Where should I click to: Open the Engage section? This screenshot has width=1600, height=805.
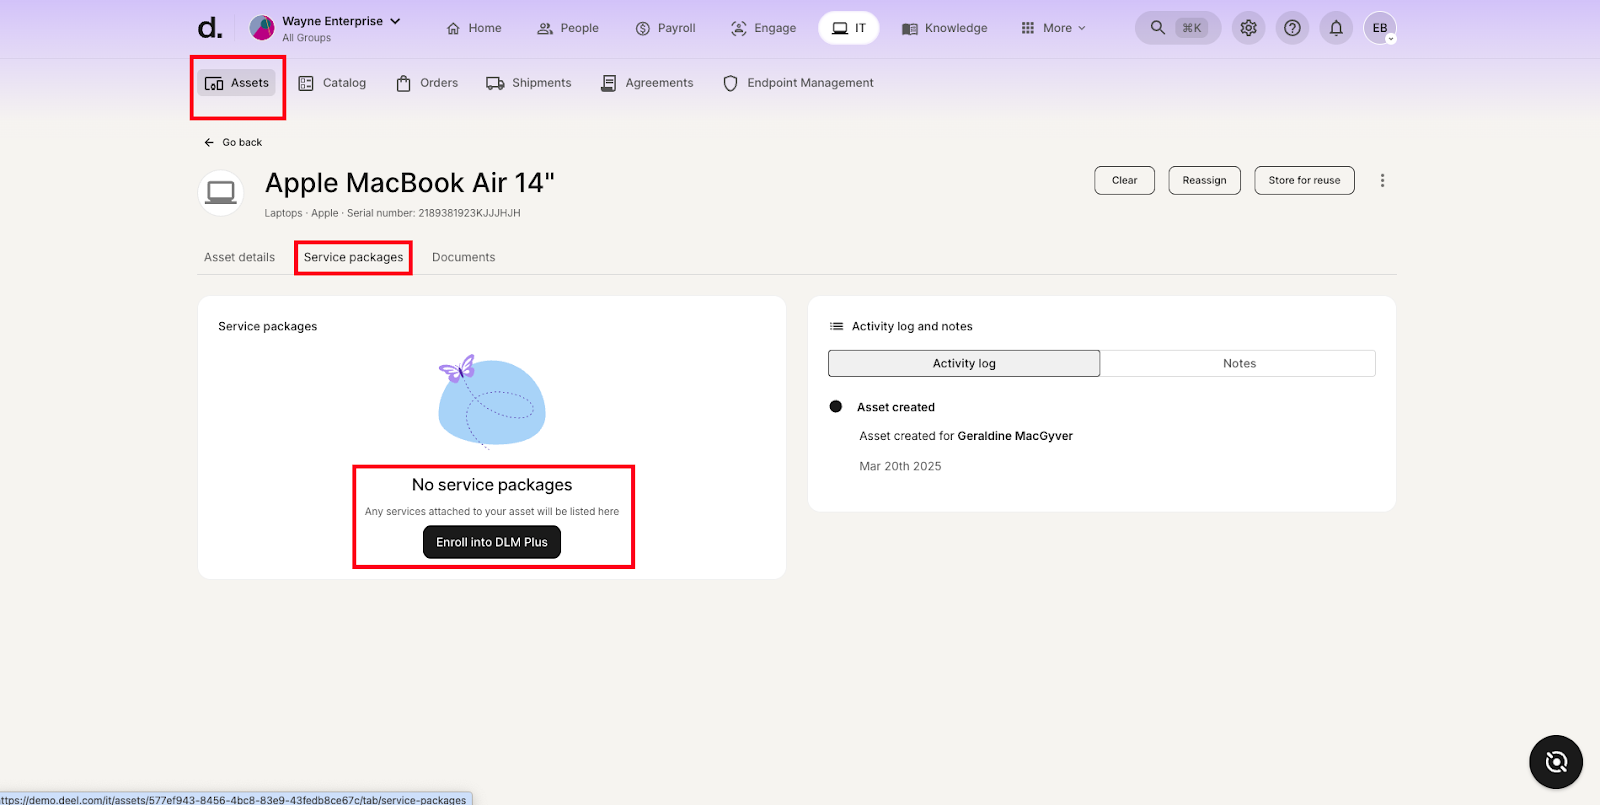(x=764, y=28)
